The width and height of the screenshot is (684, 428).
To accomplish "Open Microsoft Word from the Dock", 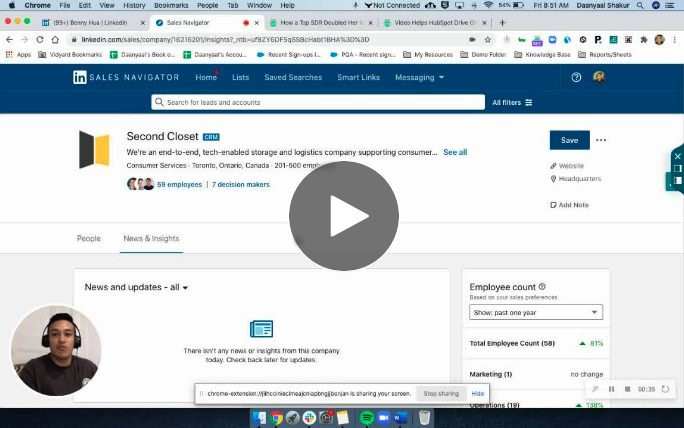I will point(400,418).
